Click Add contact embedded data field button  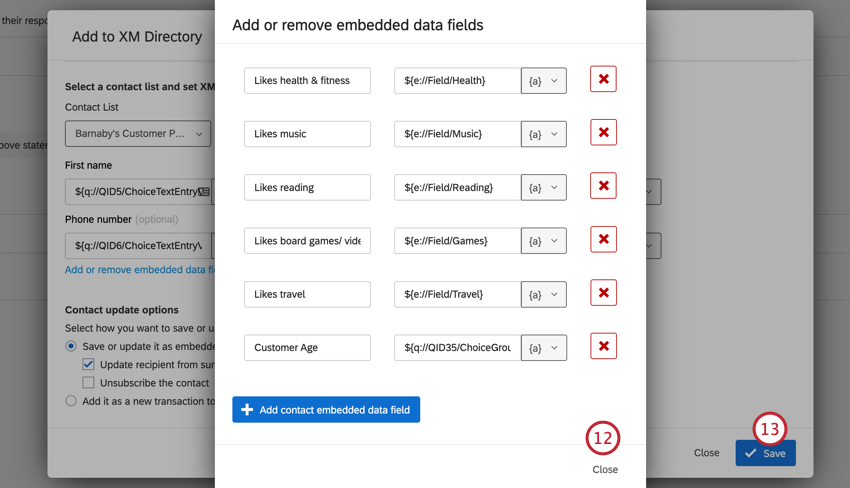click(x=326, y=410)
